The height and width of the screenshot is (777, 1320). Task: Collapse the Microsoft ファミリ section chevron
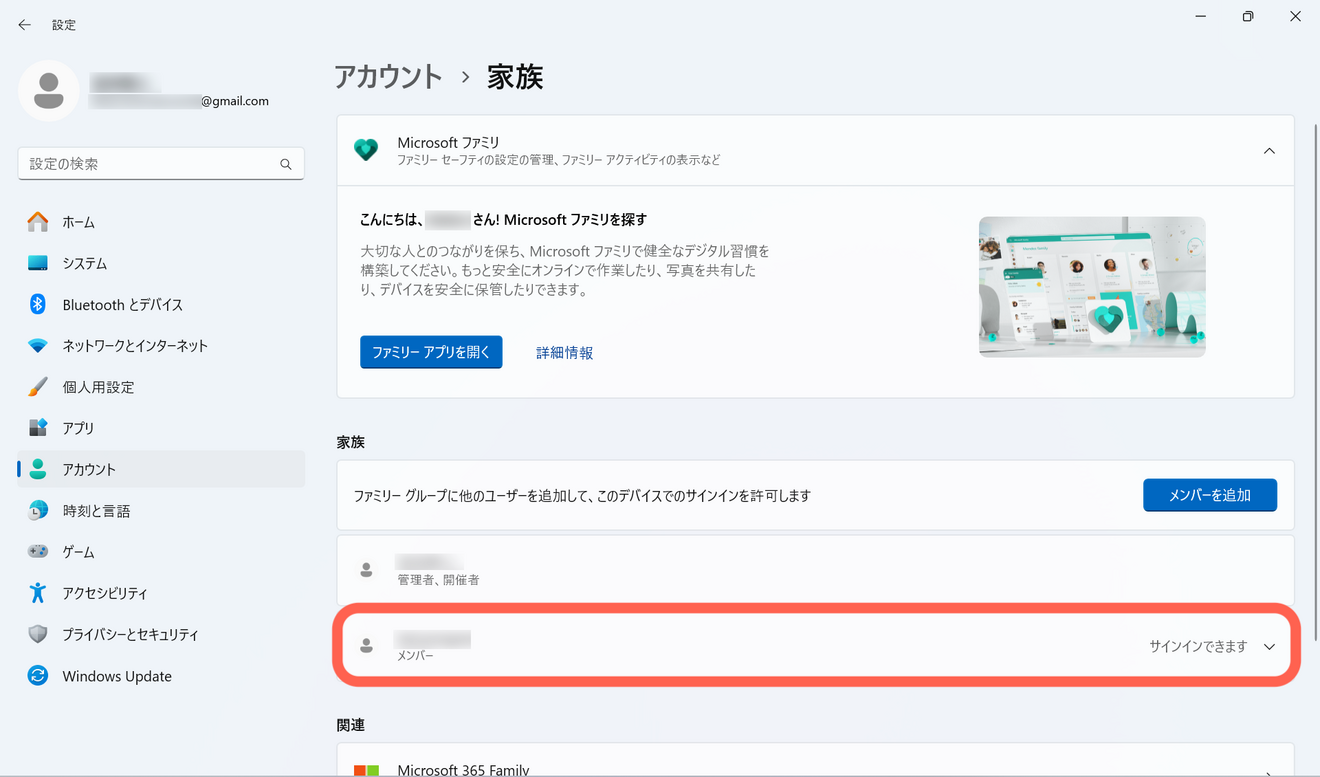point(1269,151)
